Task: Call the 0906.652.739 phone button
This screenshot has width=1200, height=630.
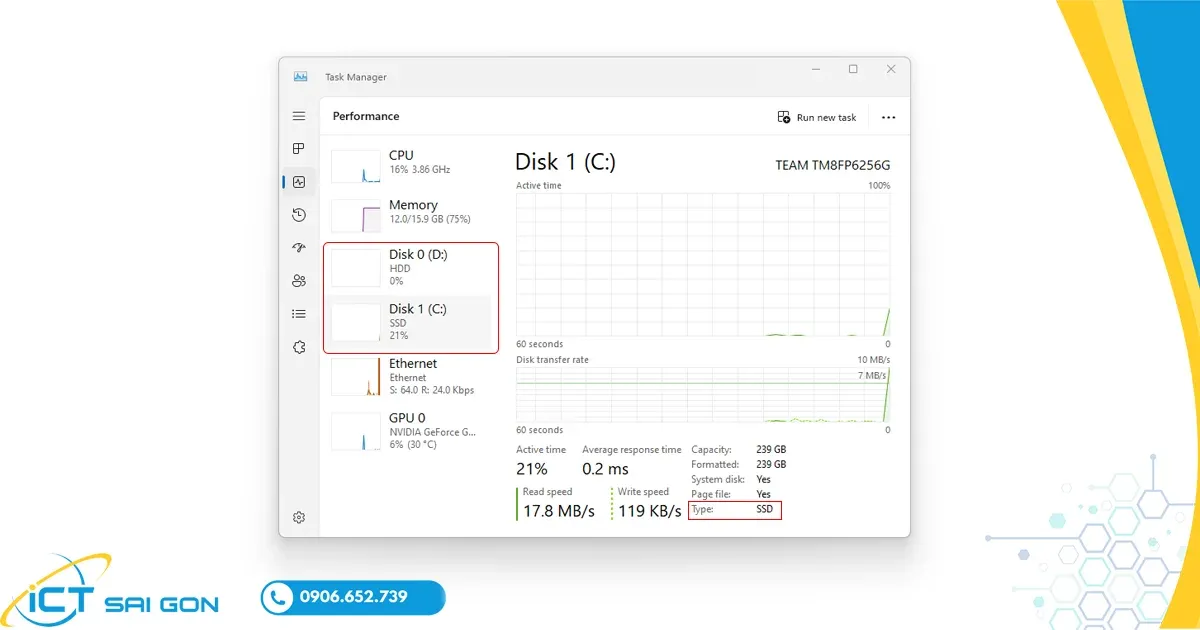Action: [x=352, y=597]
